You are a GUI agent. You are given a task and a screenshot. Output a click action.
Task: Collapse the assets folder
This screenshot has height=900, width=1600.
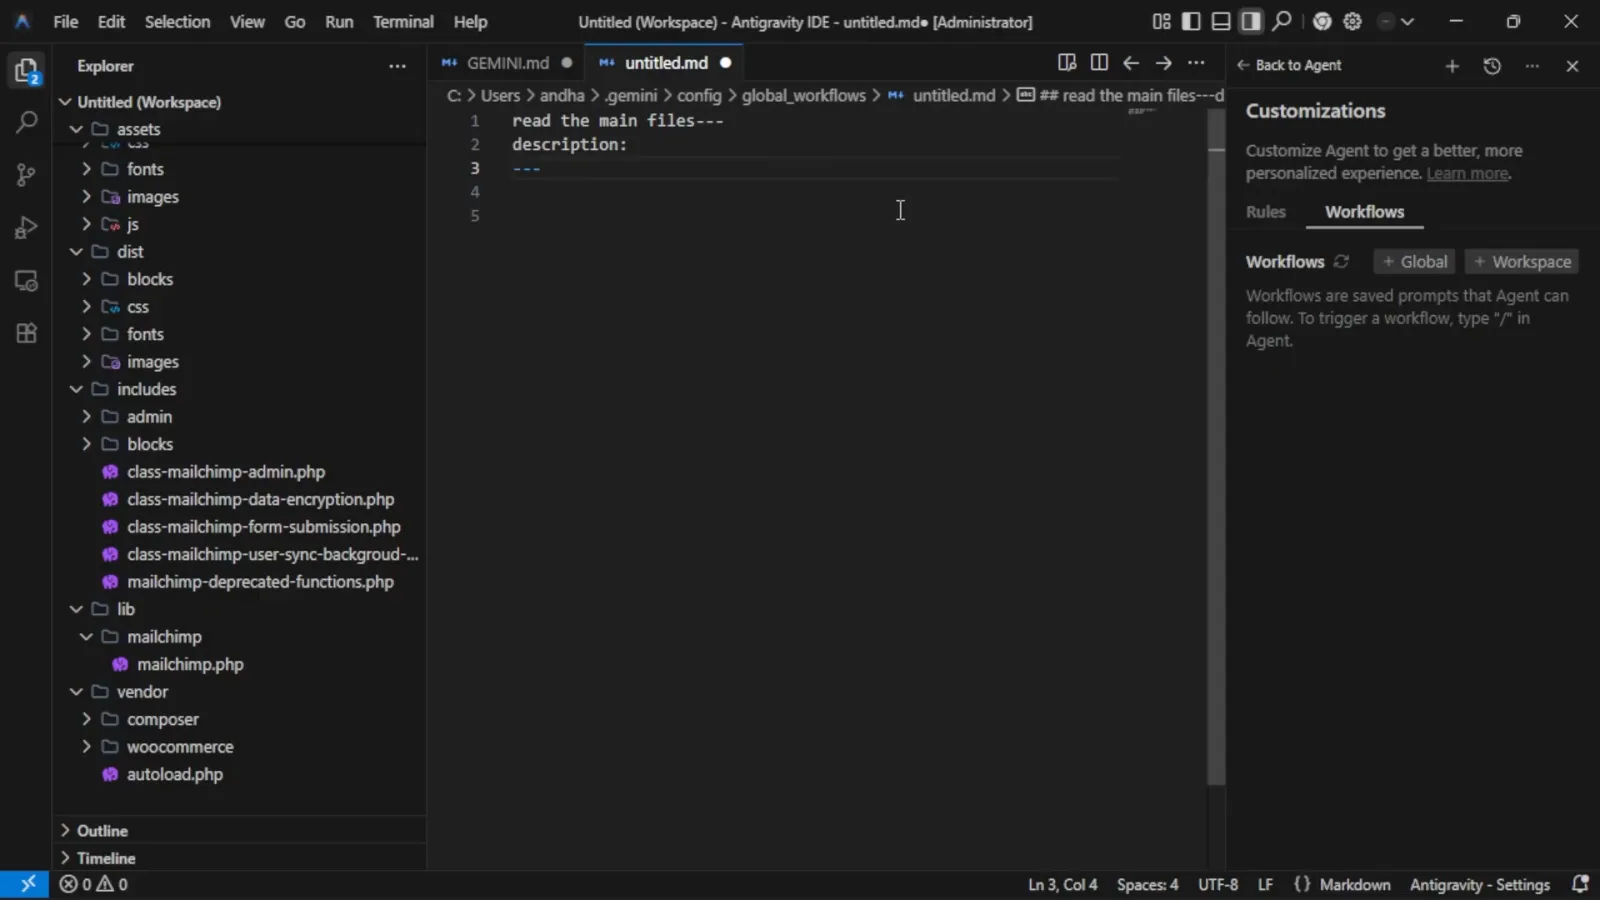[76, 129]
